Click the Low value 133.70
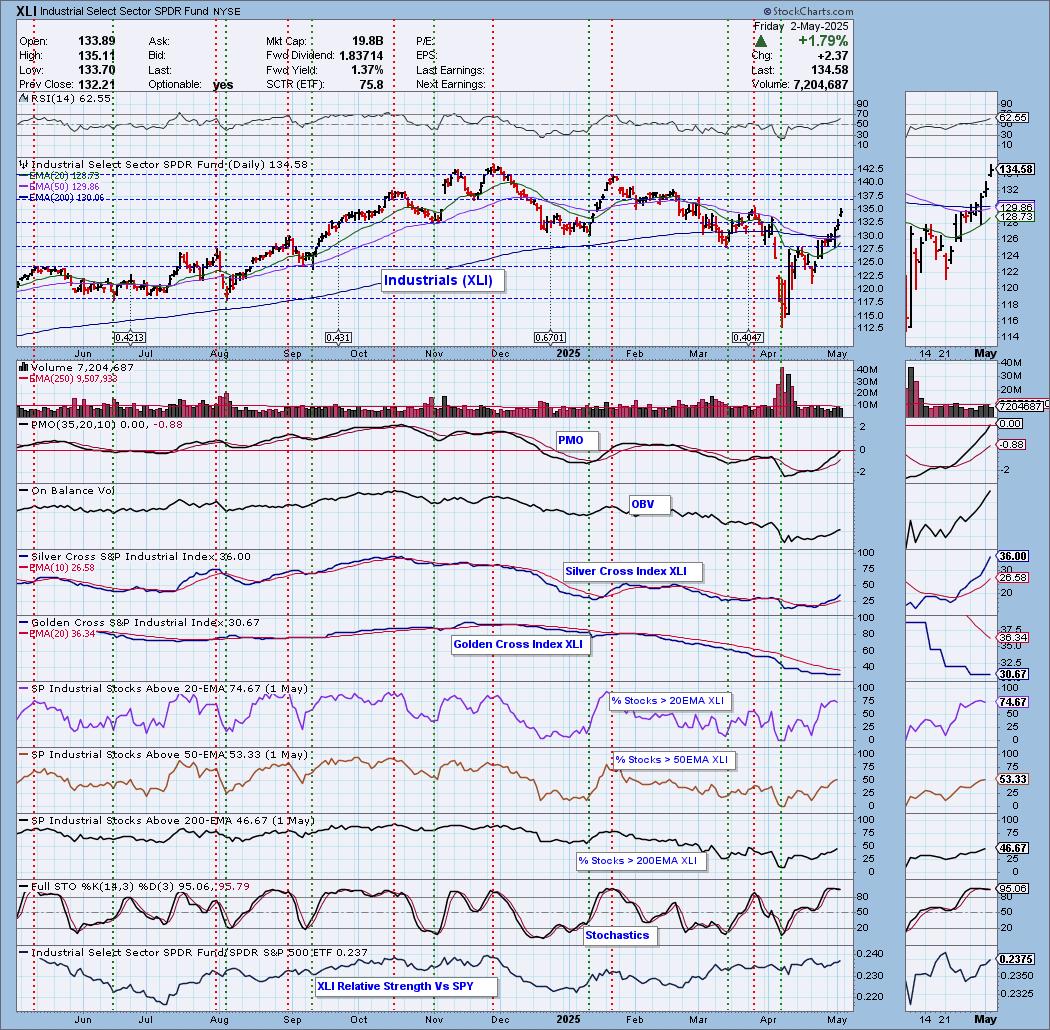The image size is (1050, 1030). coord(96,70)
